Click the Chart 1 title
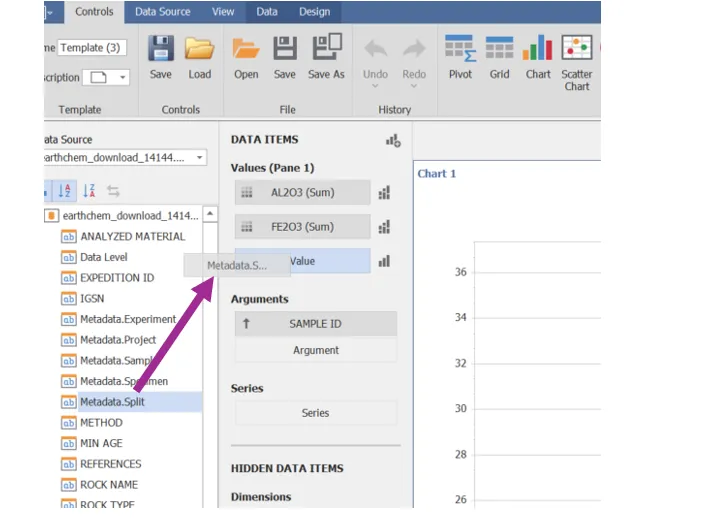The height and width of the screenshot is (528, 709). pyautogui.click(x=436, y=174)
